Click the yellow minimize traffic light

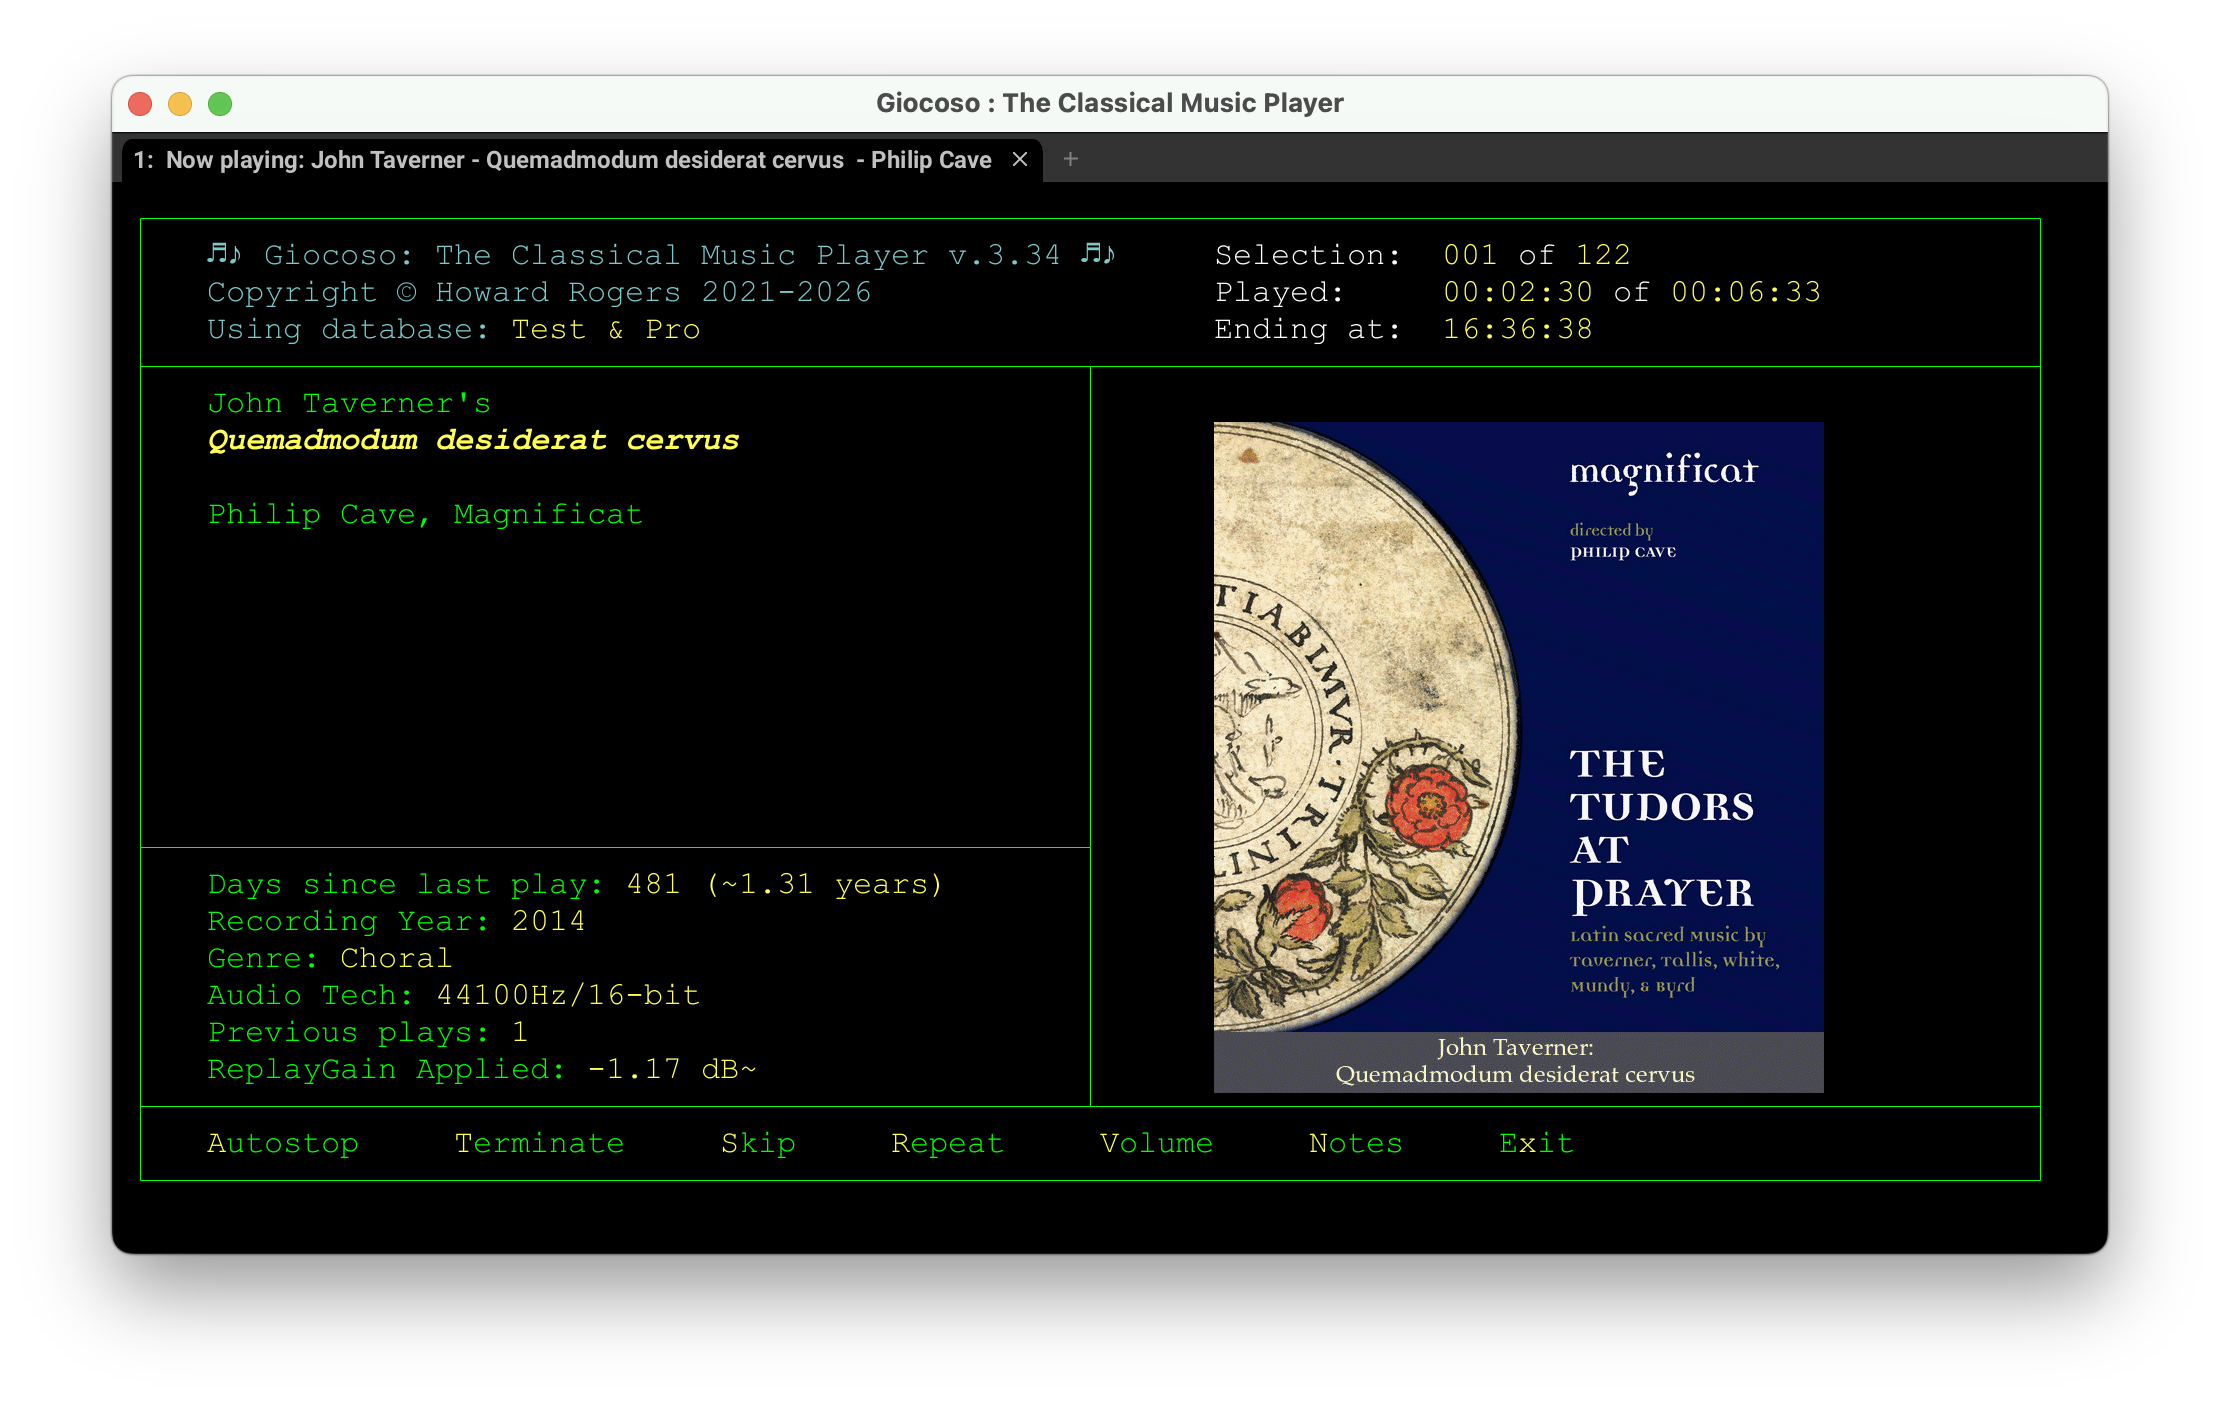coord(180,103)
